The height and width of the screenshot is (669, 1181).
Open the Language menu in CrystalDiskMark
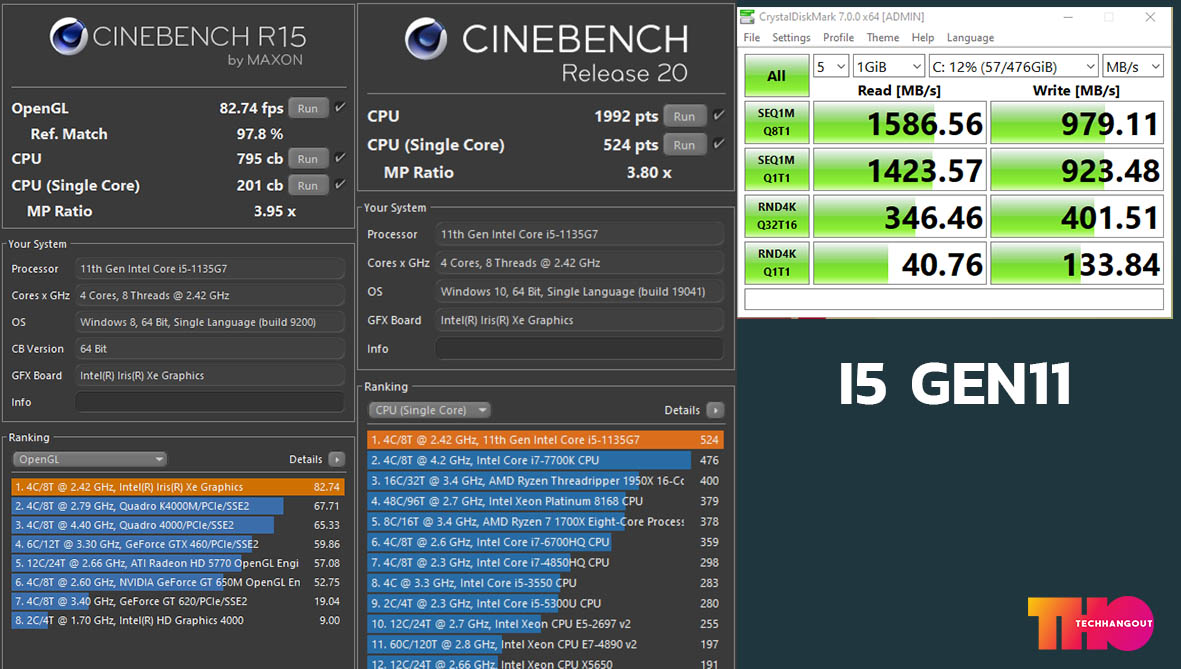pyautogui.click(x=970, y=38)
